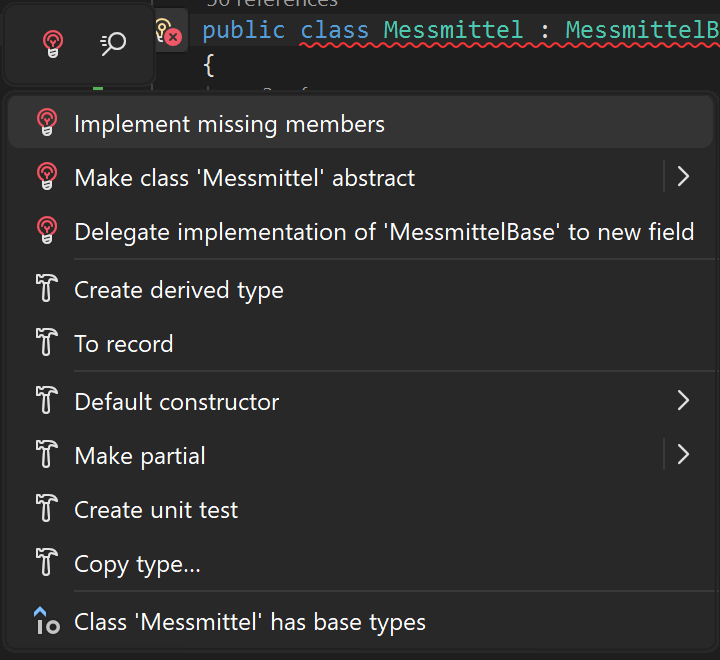Click hammer icon beside Create unit test

(46, 508)
